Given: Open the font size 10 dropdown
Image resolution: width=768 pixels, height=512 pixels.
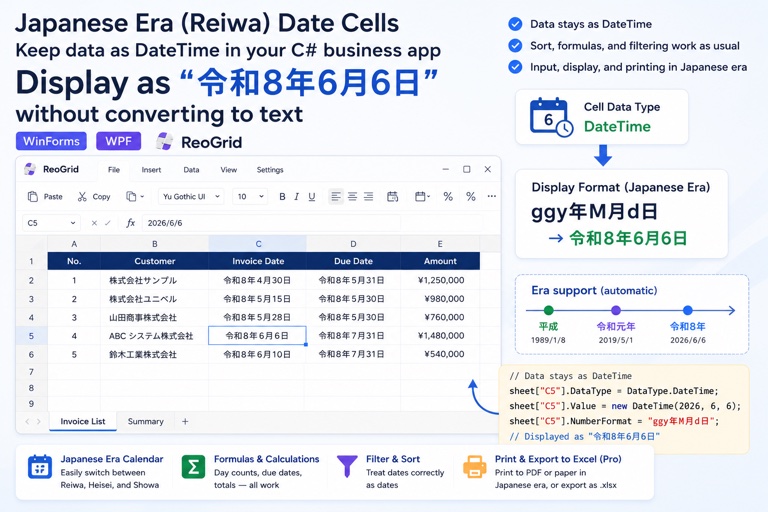Looking at the screenshot, I should [250, 196].
